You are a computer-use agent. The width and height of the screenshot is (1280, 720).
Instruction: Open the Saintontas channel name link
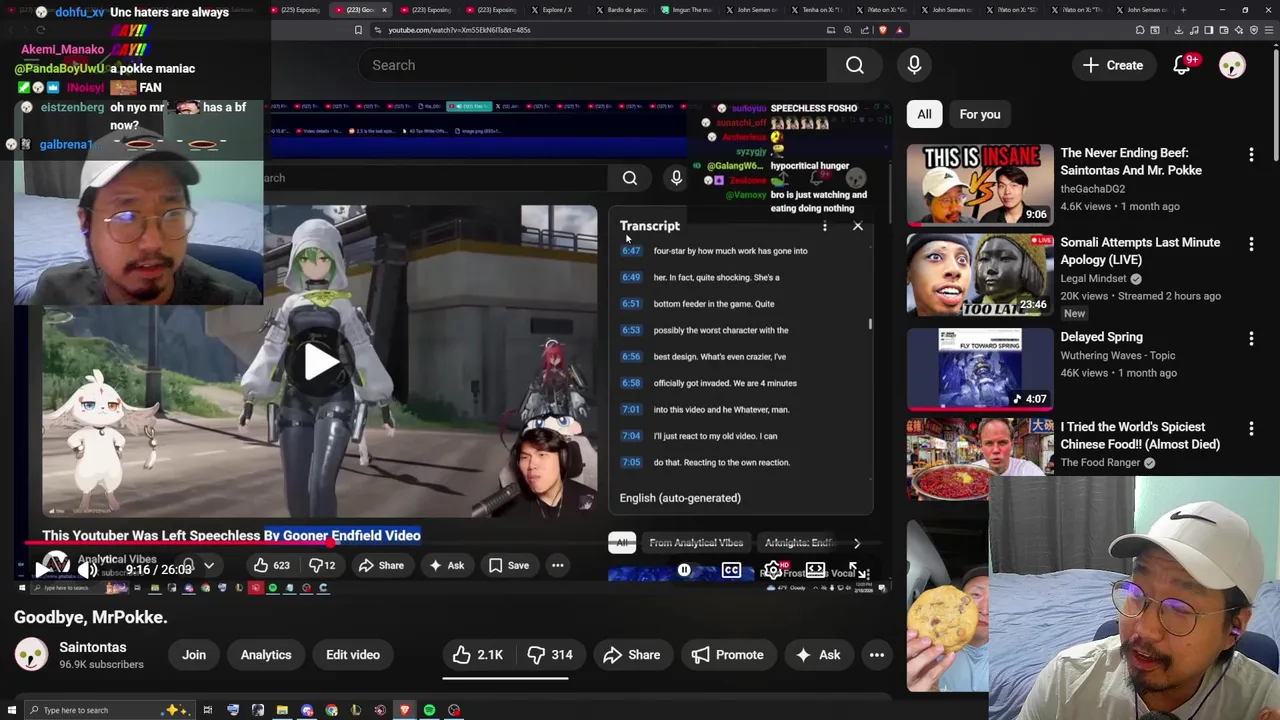pos(93,647)
